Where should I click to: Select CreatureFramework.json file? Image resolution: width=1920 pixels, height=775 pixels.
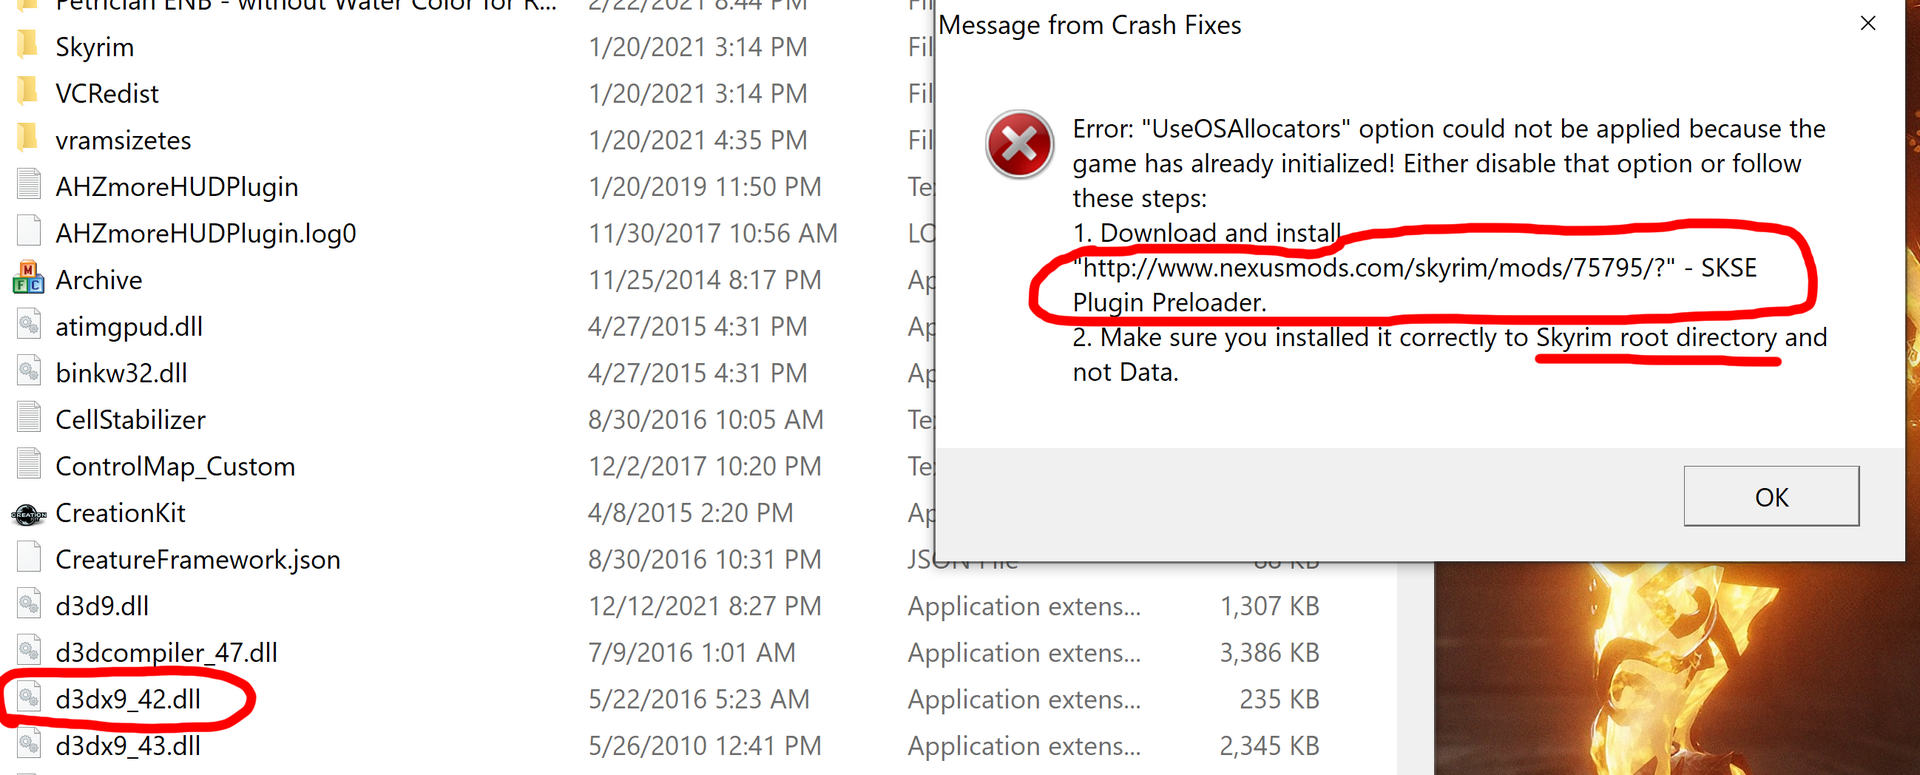[x=198, y=559]
